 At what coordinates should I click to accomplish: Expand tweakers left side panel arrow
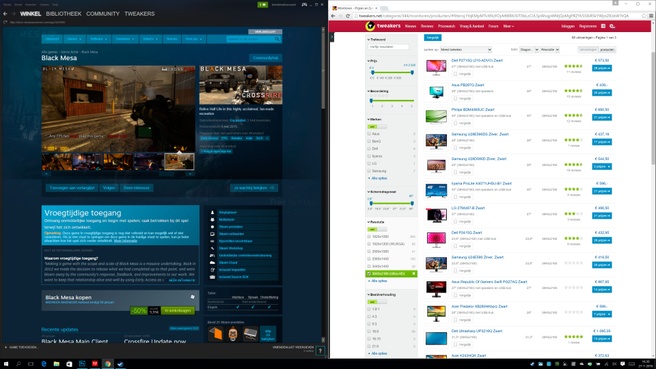click(x=332, y=37)
